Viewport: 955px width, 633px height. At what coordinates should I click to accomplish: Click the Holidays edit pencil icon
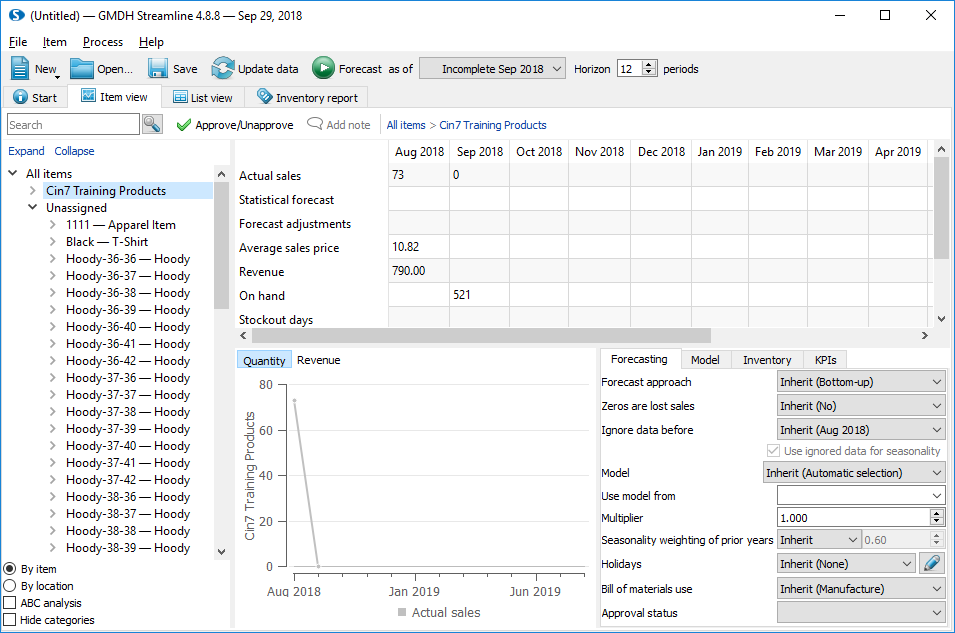pos(932,564)
